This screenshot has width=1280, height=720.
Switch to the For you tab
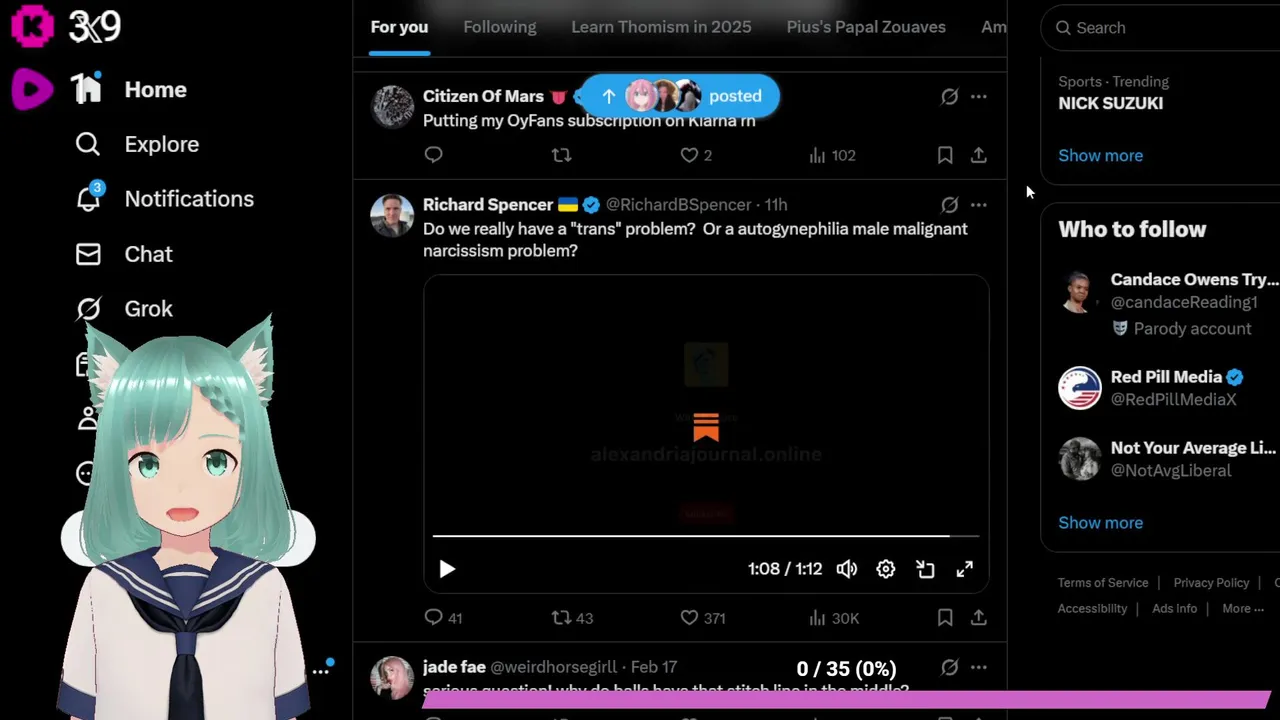pyautogui.click(x=399, y=28)
